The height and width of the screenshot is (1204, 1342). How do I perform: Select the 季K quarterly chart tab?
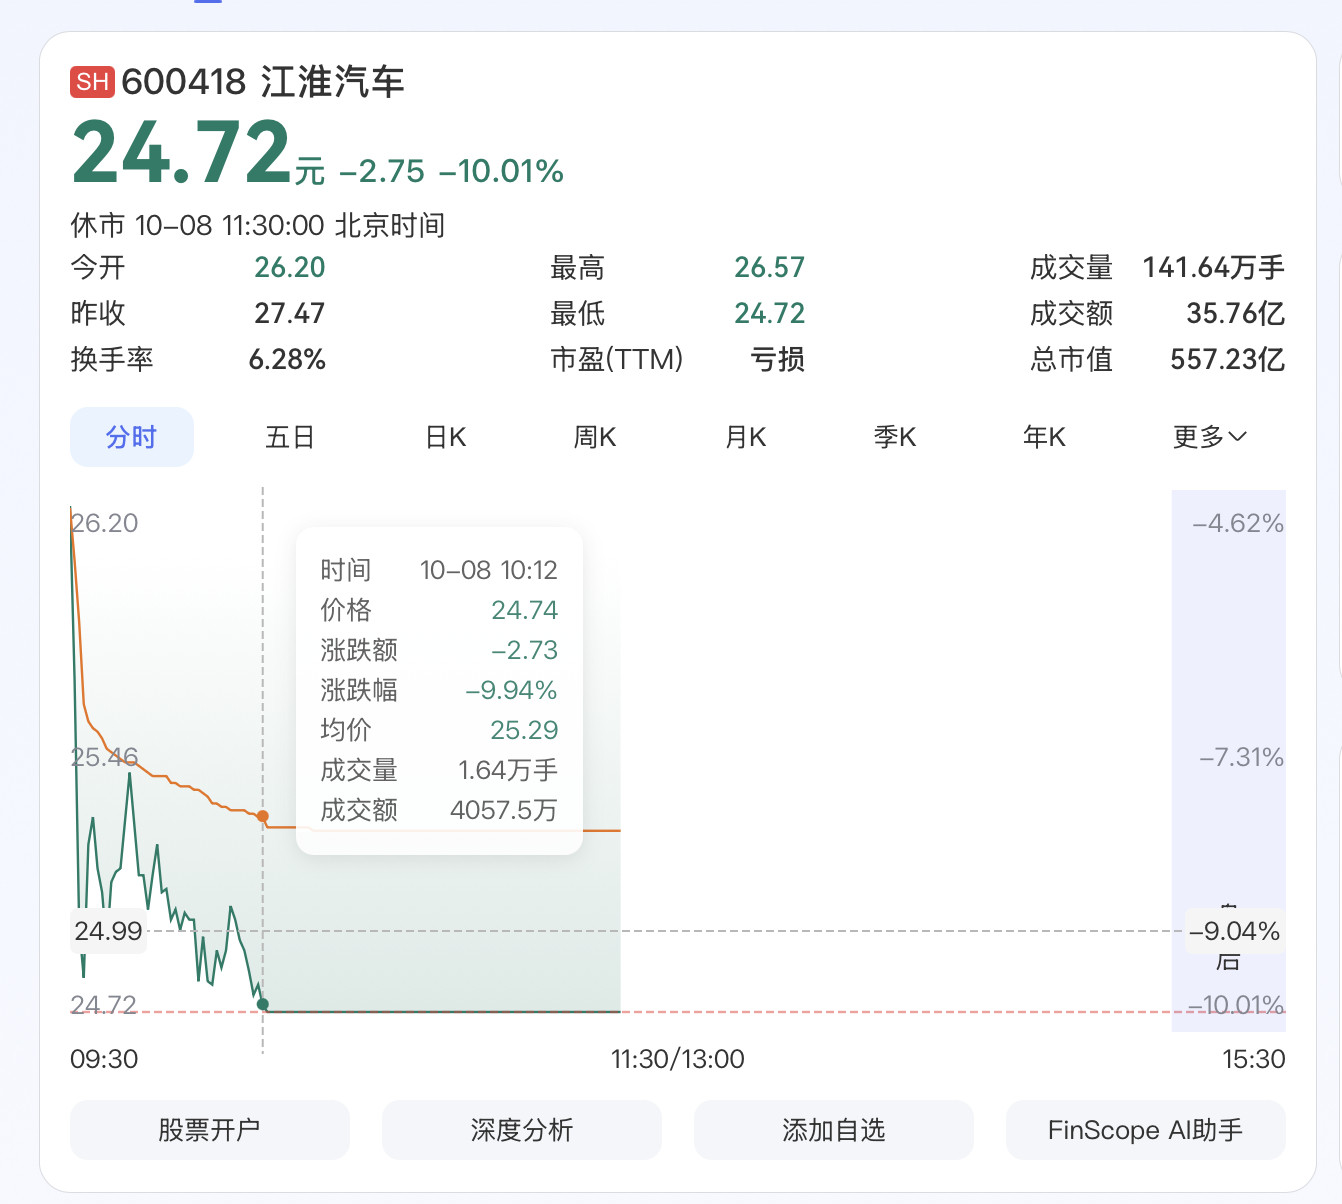click(895, 437)
